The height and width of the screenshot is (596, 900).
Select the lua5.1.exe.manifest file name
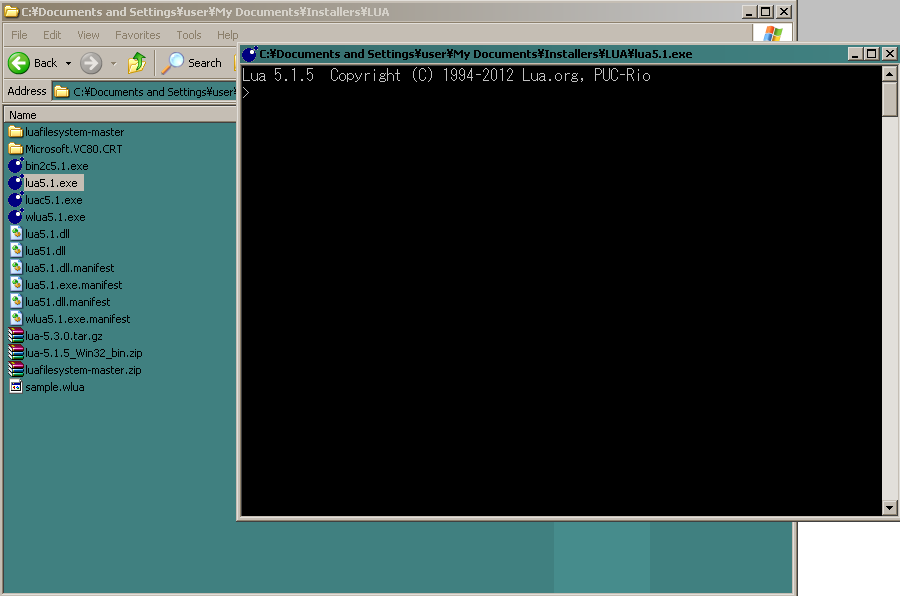coord(73,285)
